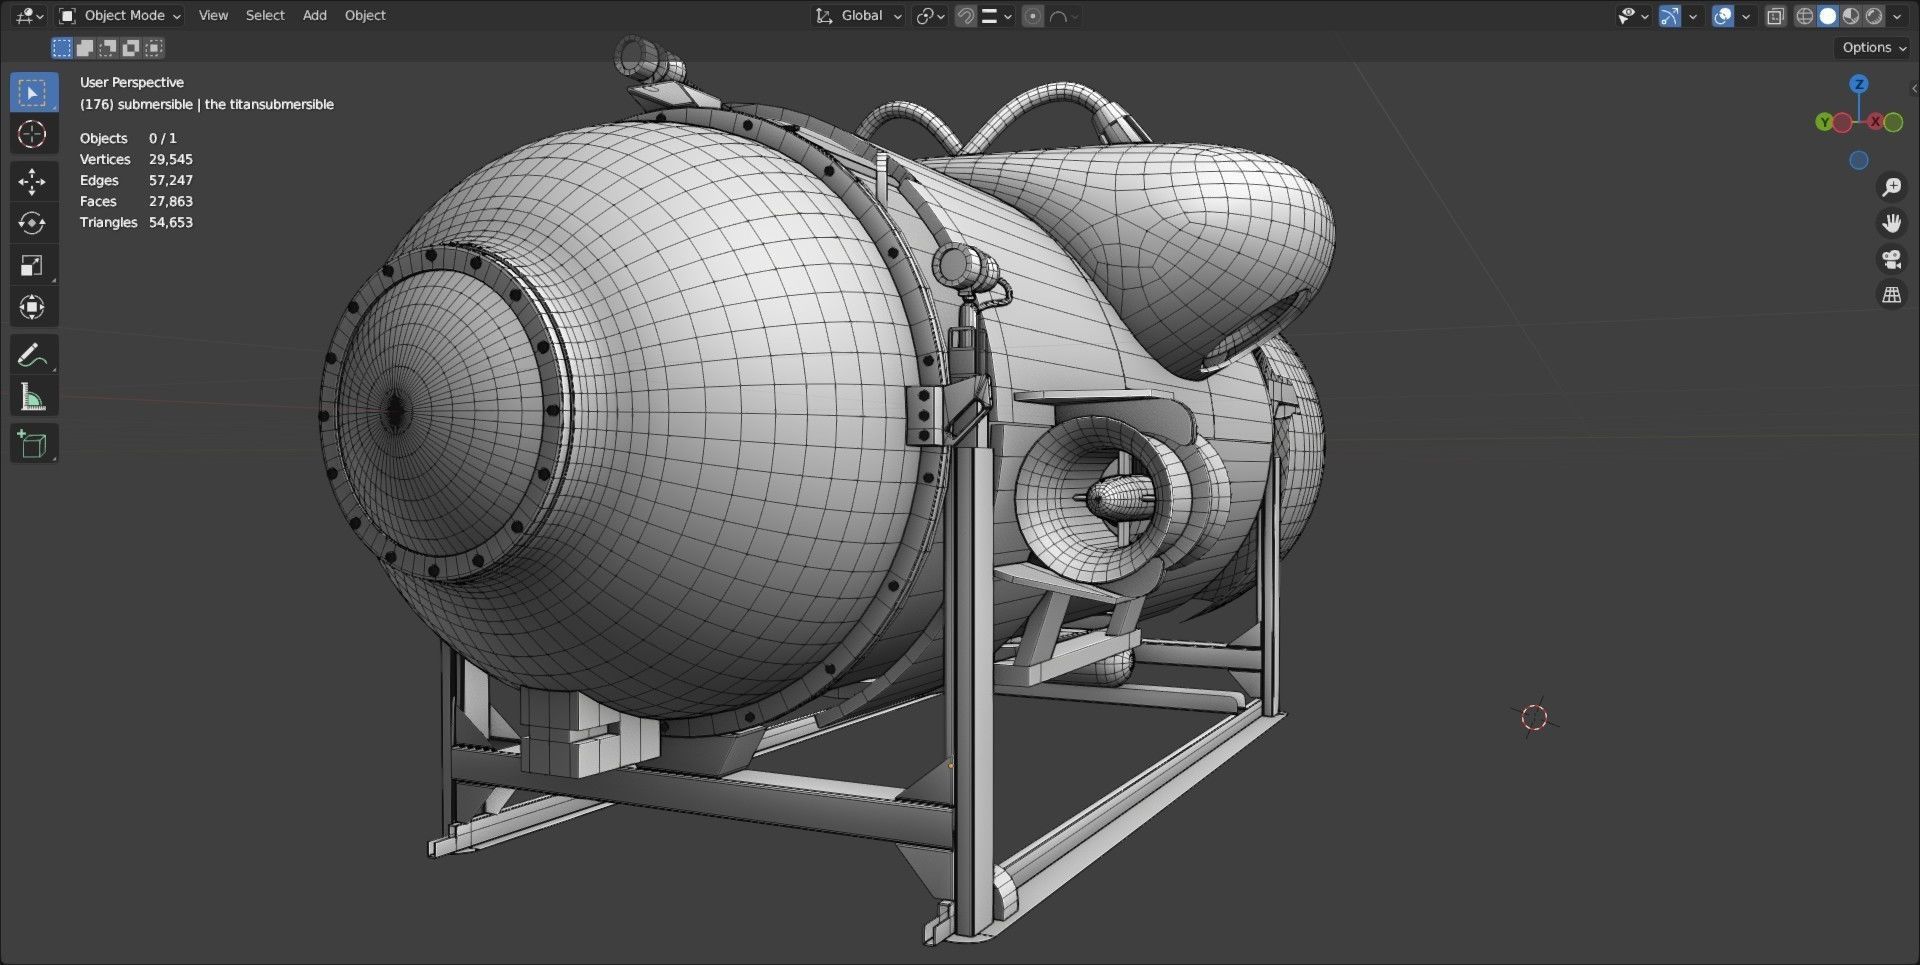Toggle show overlays button
The width and height of the screenshot is (1920, 965).
click(1722, 16)
